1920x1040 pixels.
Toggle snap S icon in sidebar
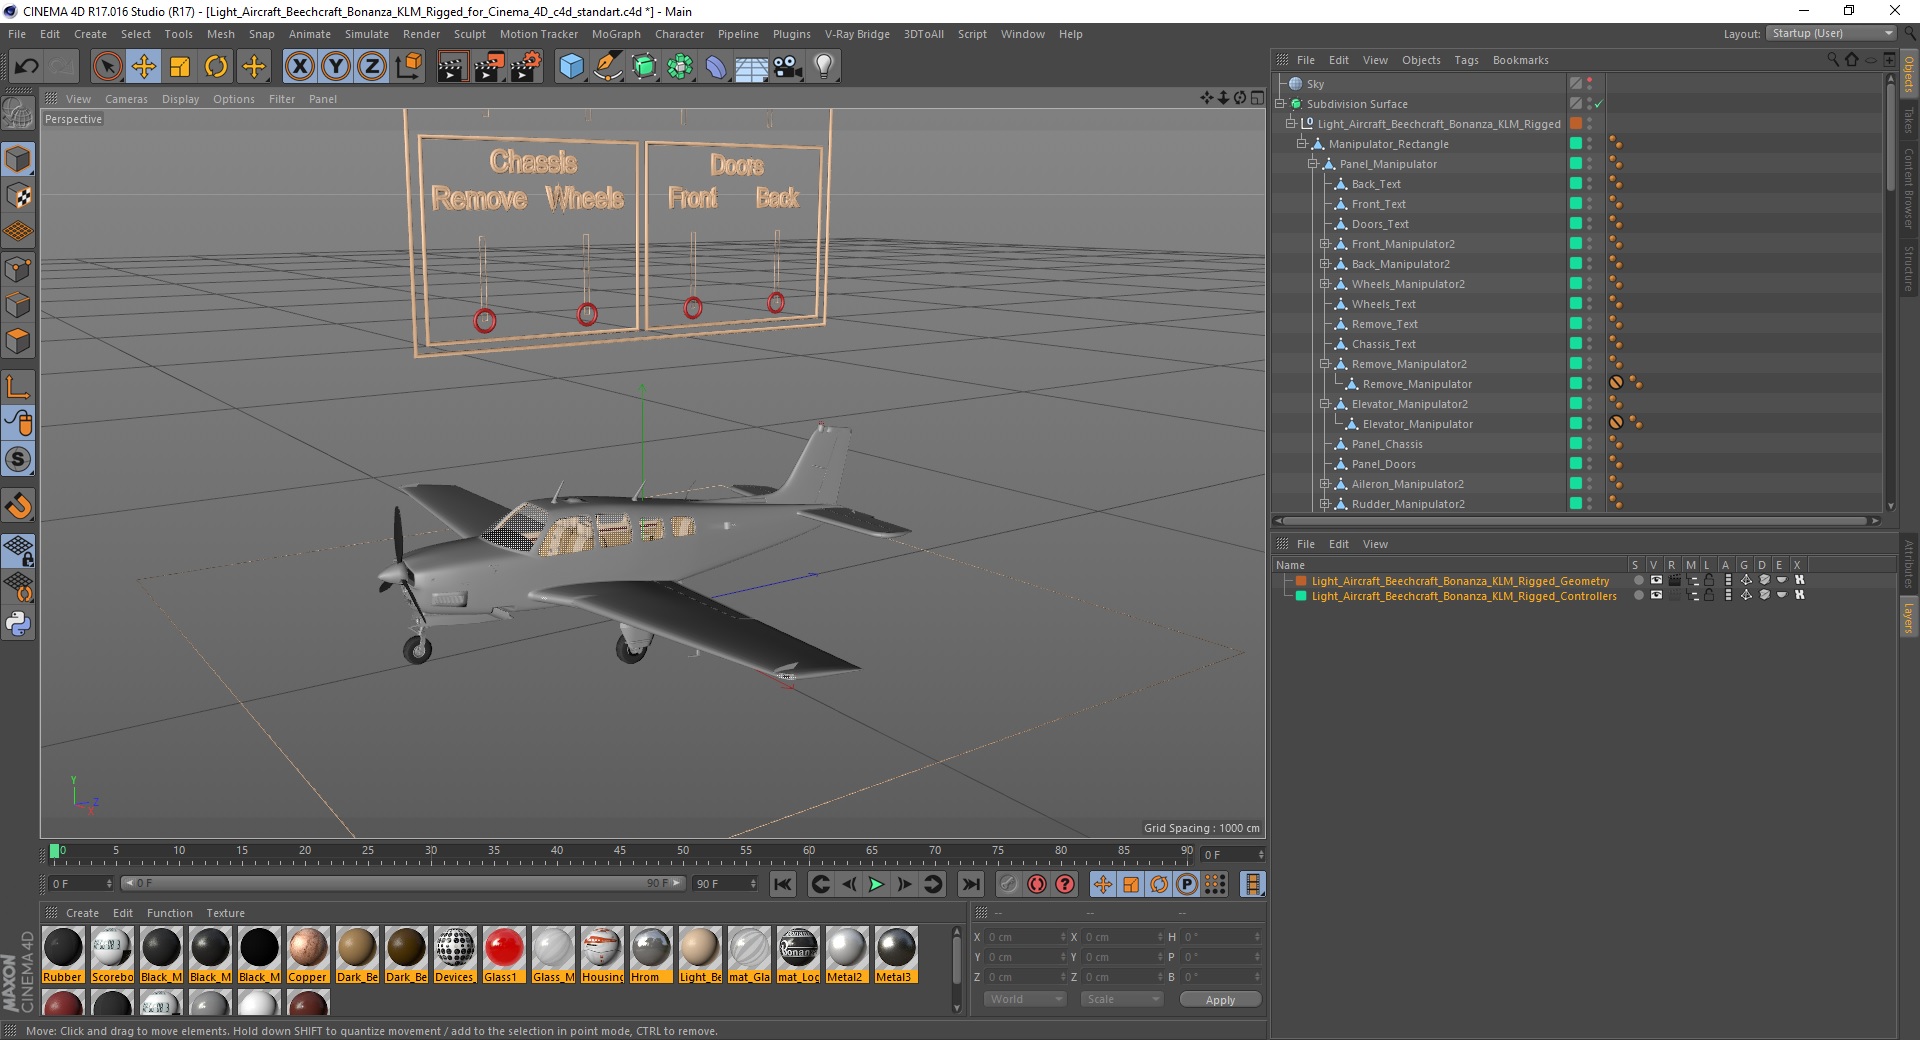[18, 460]
